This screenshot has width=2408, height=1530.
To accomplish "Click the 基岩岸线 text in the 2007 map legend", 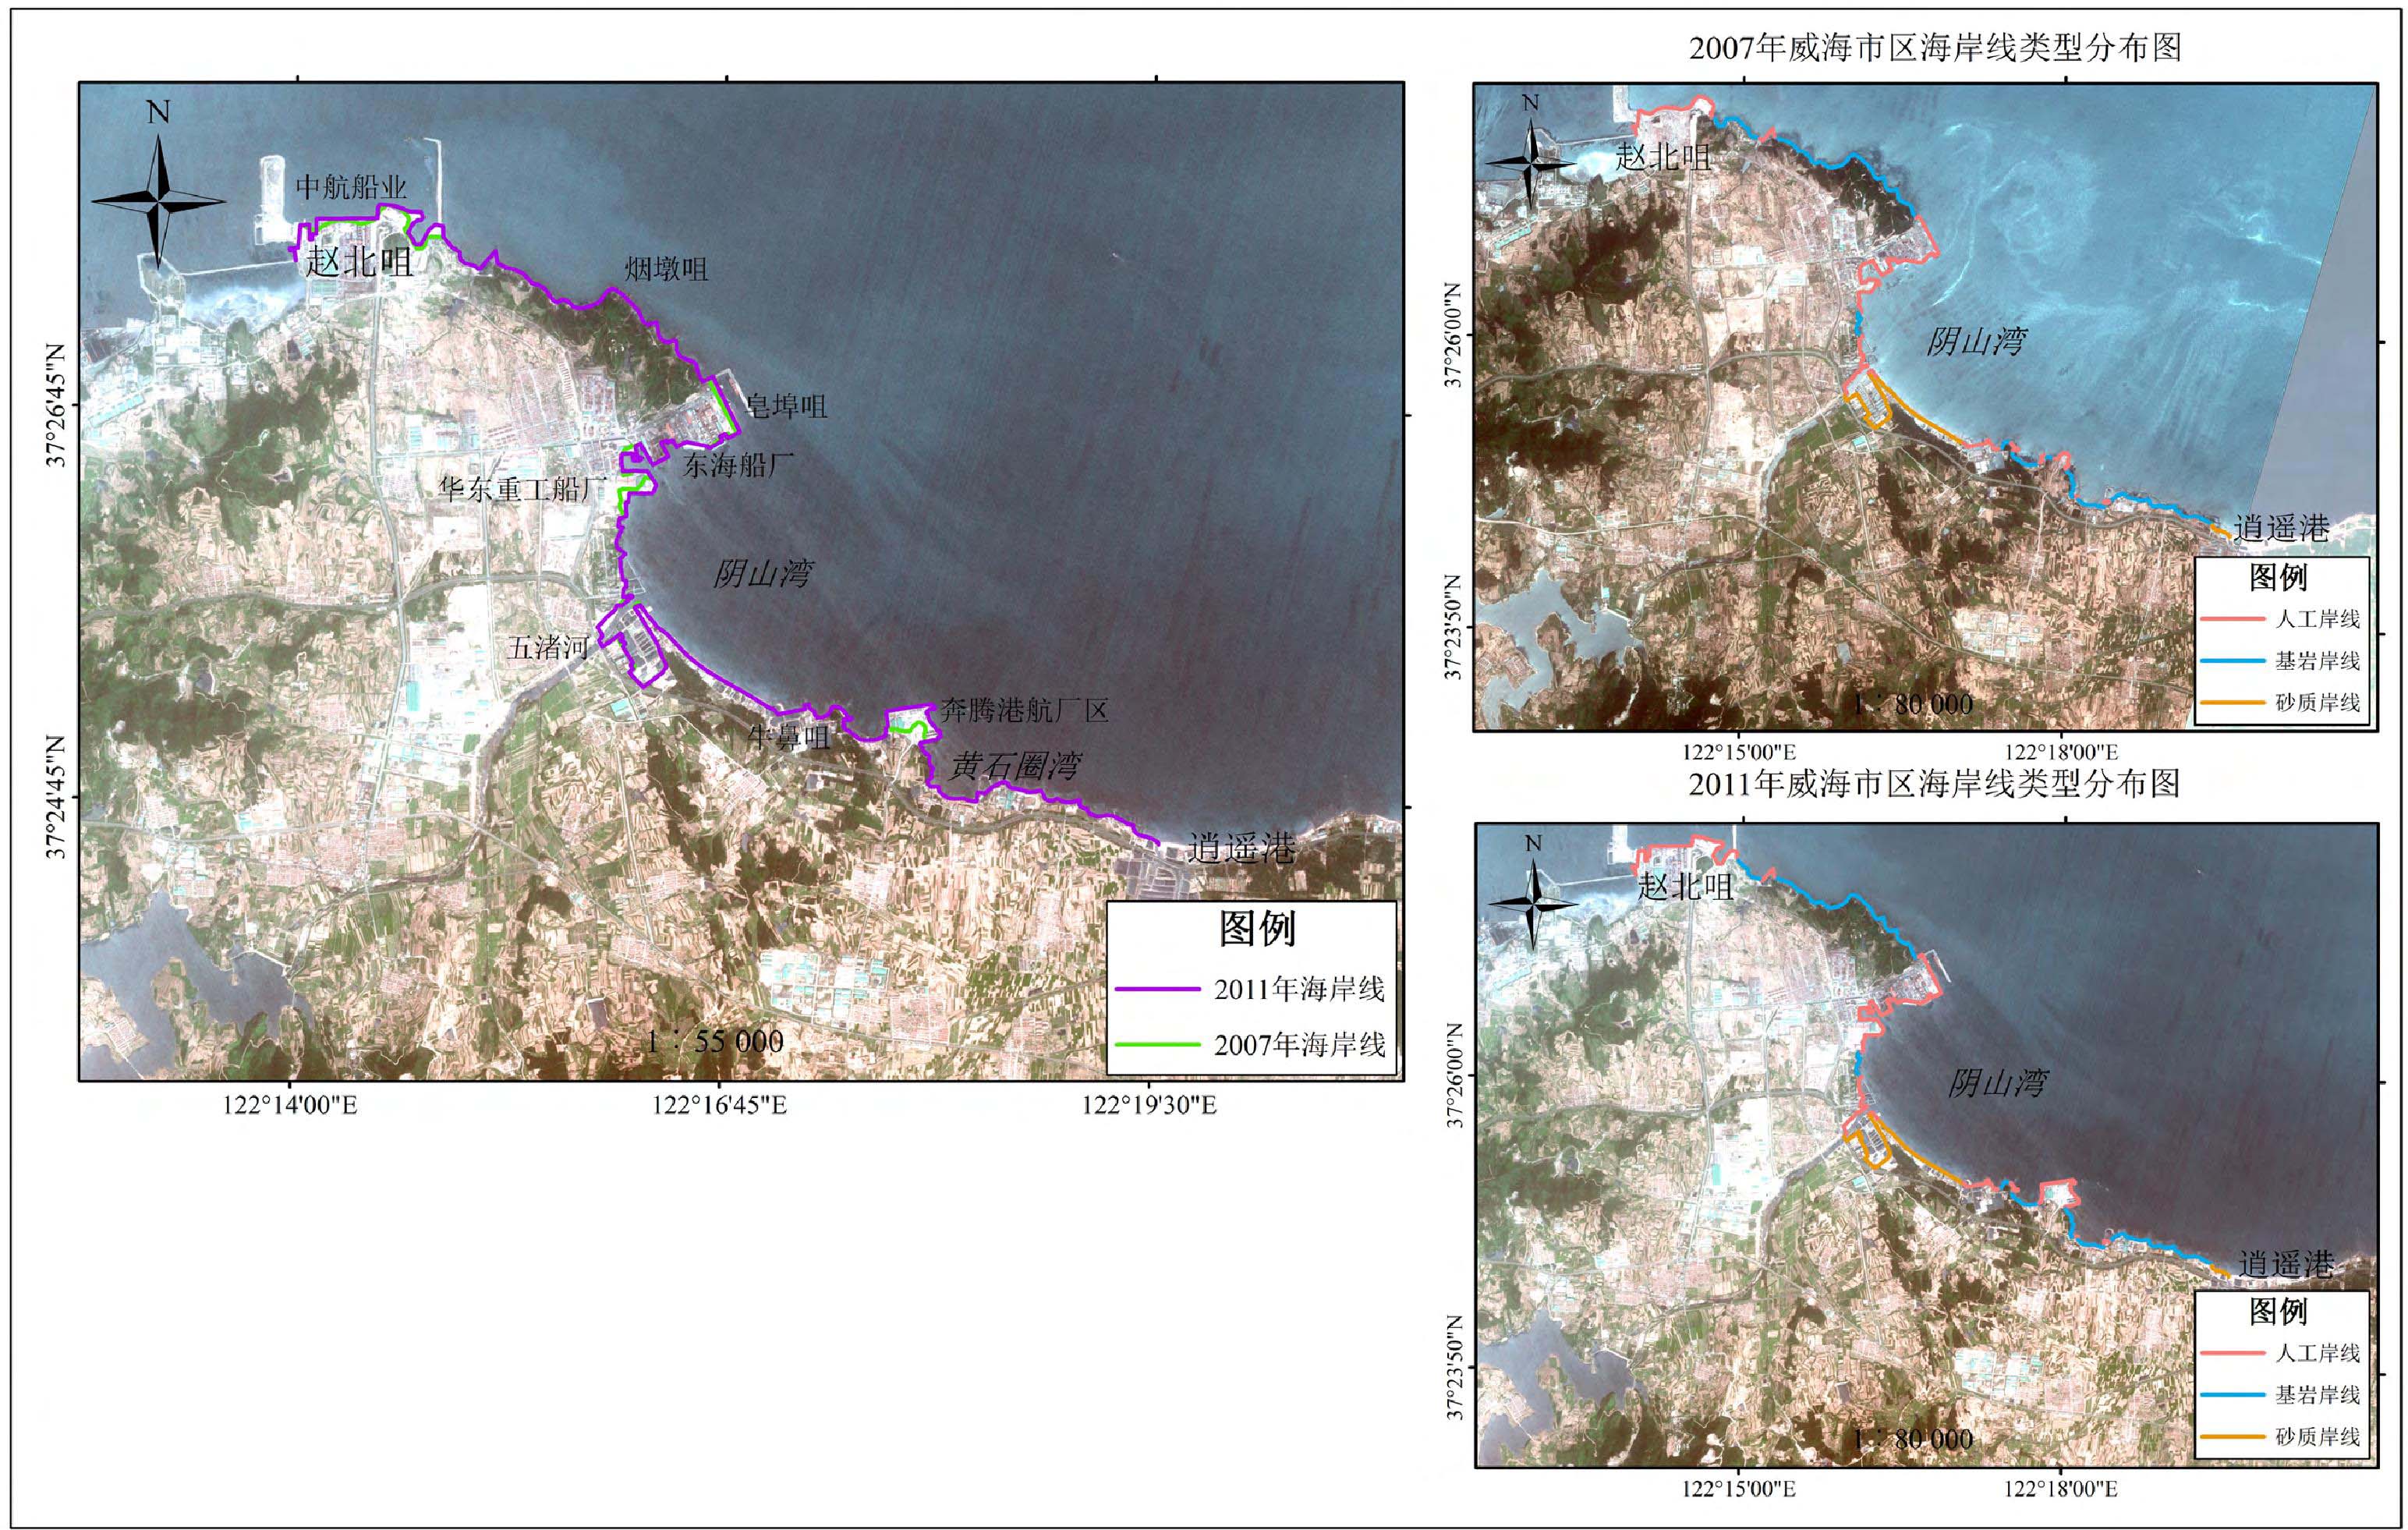I will (2318, 661).
